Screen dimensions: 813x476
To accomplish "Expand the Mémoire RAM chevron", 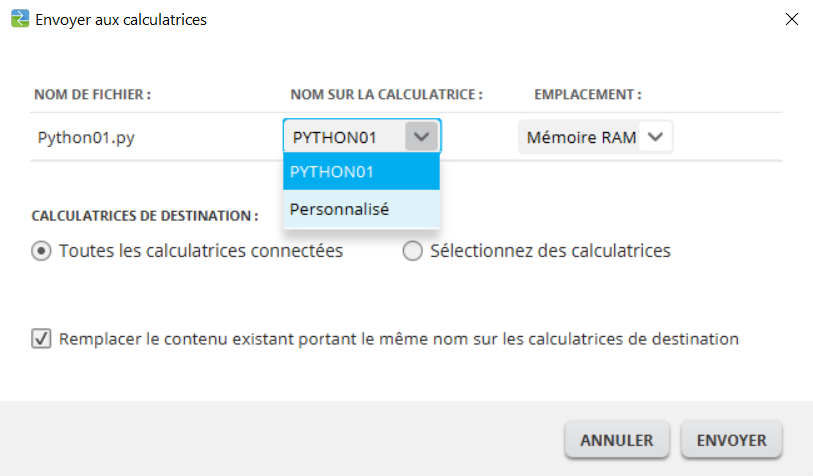I will pos(655,137).
